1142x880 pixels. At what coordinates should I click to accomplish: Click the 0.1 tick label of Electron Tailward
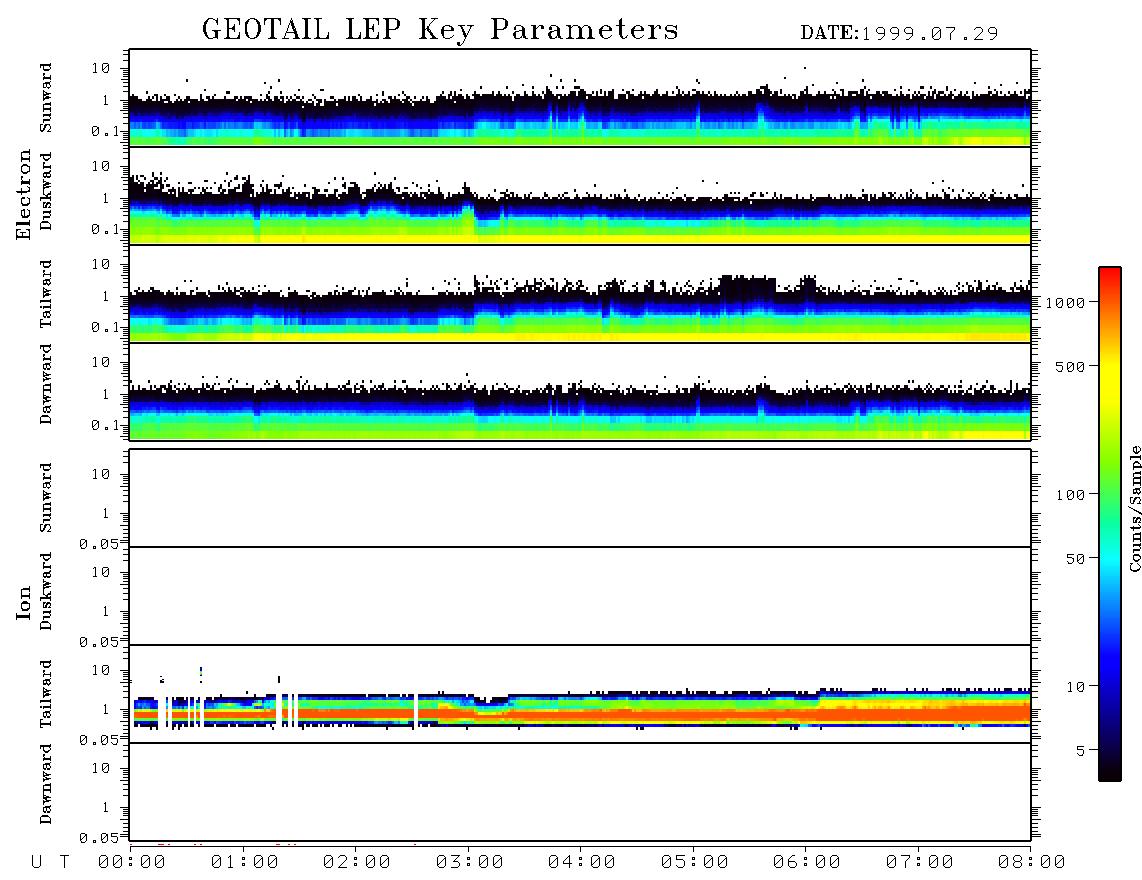(x=105, y=328)
